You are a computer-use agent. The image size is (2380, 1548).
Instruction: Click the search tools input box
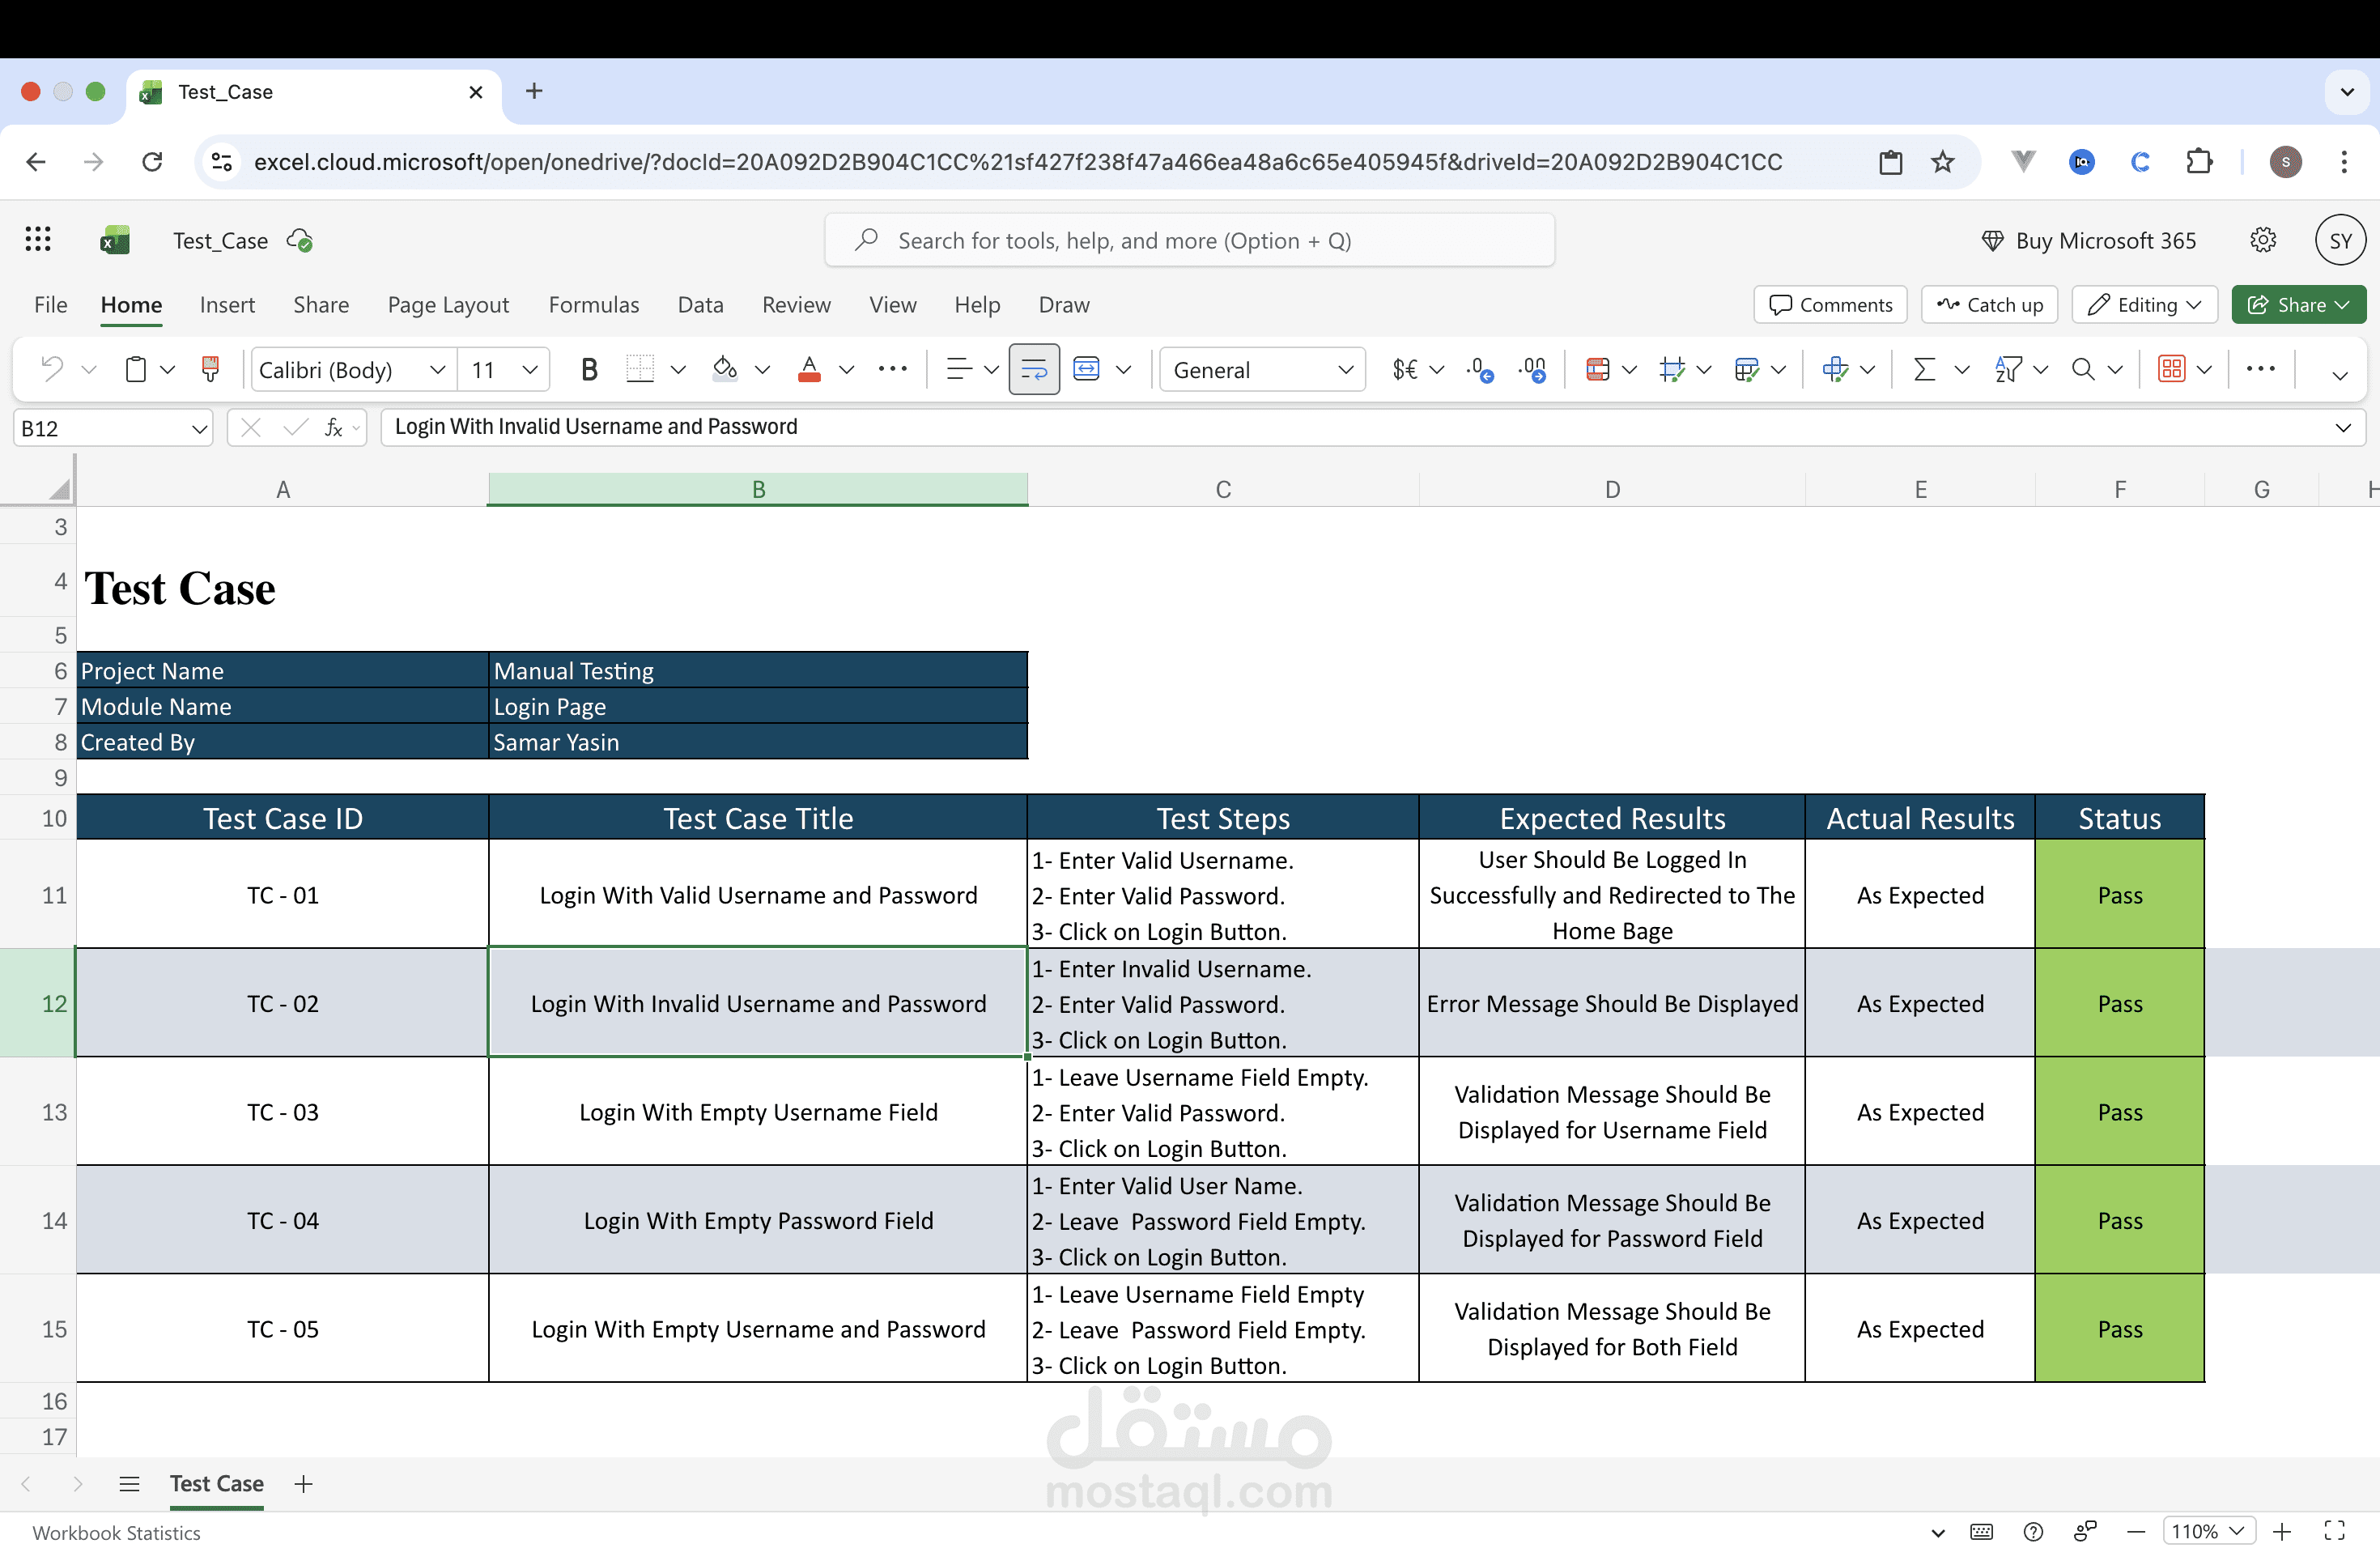(x=1188, y=241)
